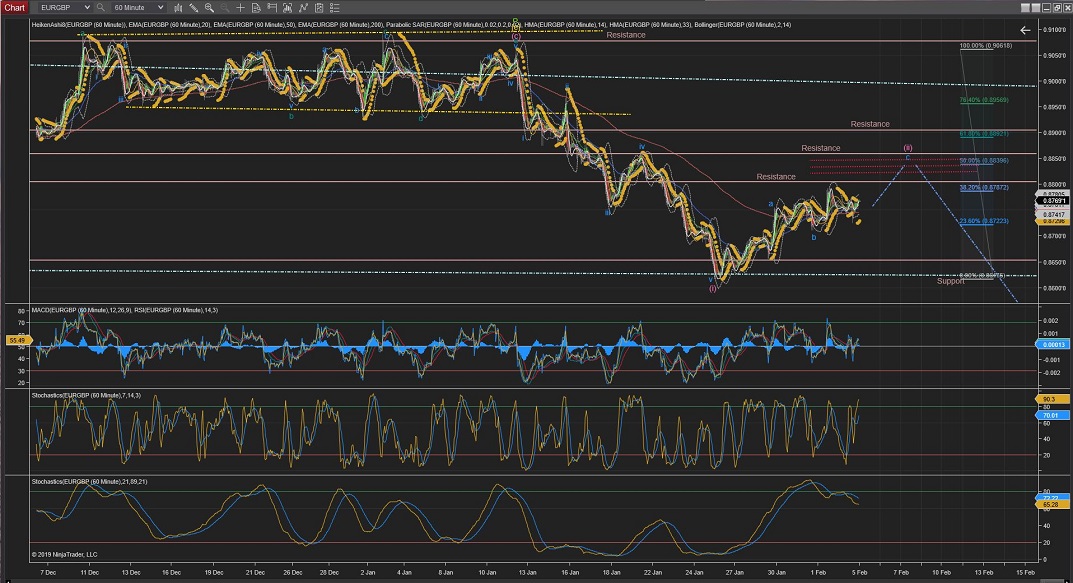This screenshot has height=583, width=1073.
Task: Toggle the data box icon
Action: coord(256,8)
